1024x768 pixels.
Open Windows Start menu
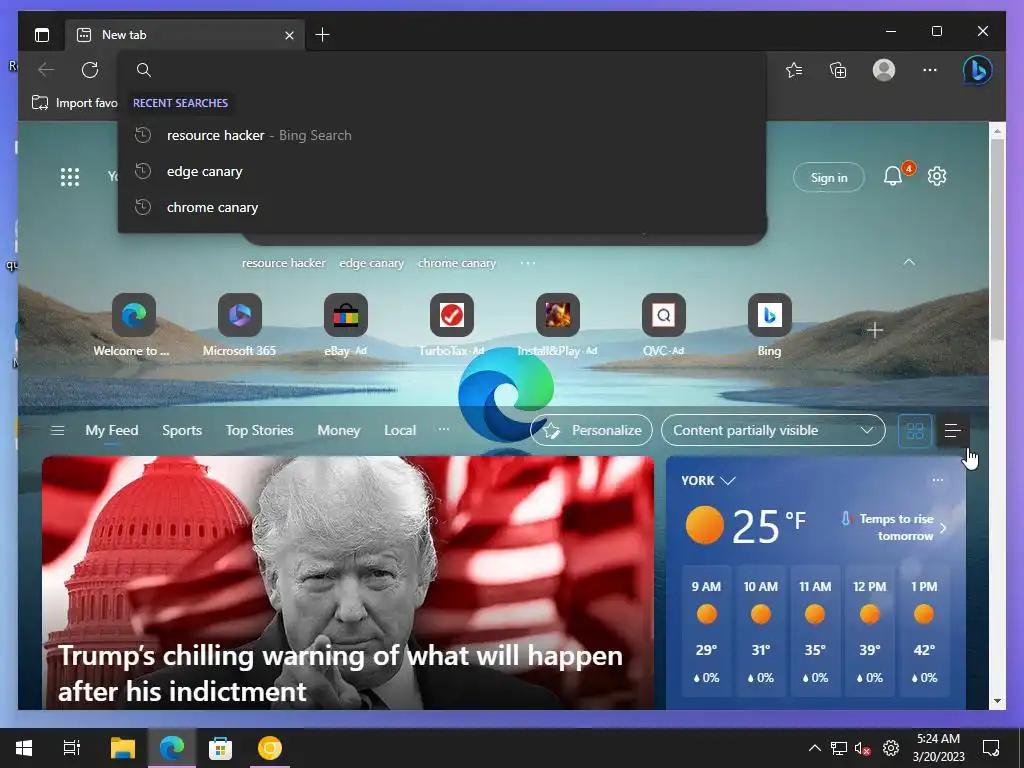24,748
